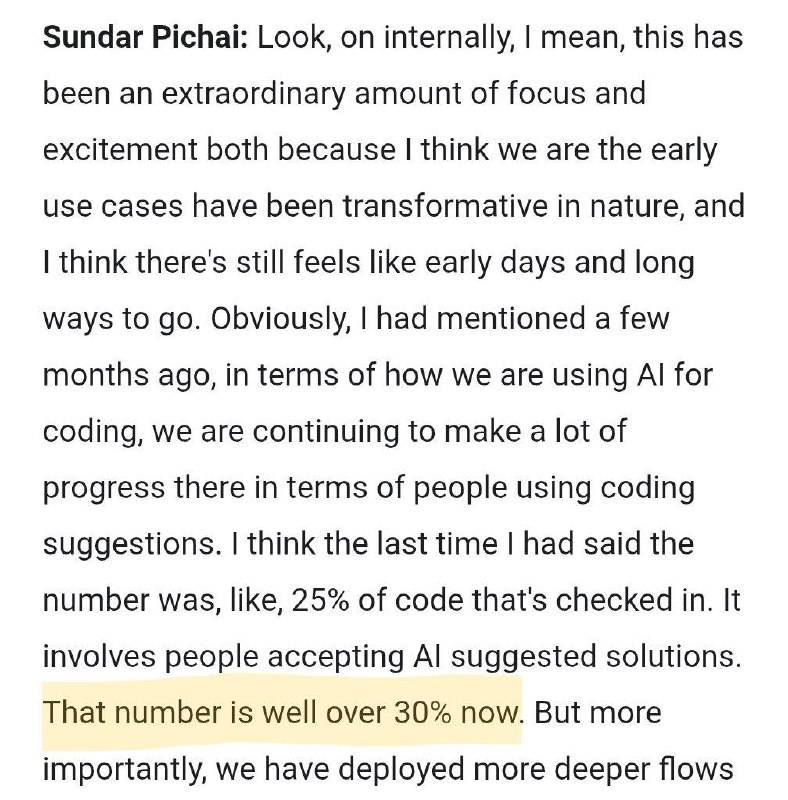Click the yellow highlighted sentence about 30%
Image resolution: width=788 pixels, height=800 pixels.
point(281,712)
